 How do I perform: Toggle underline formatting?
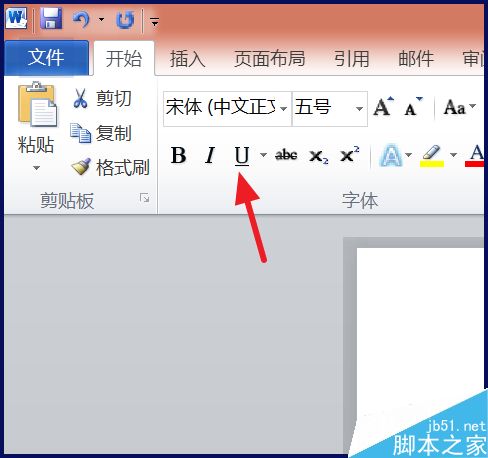242,155
